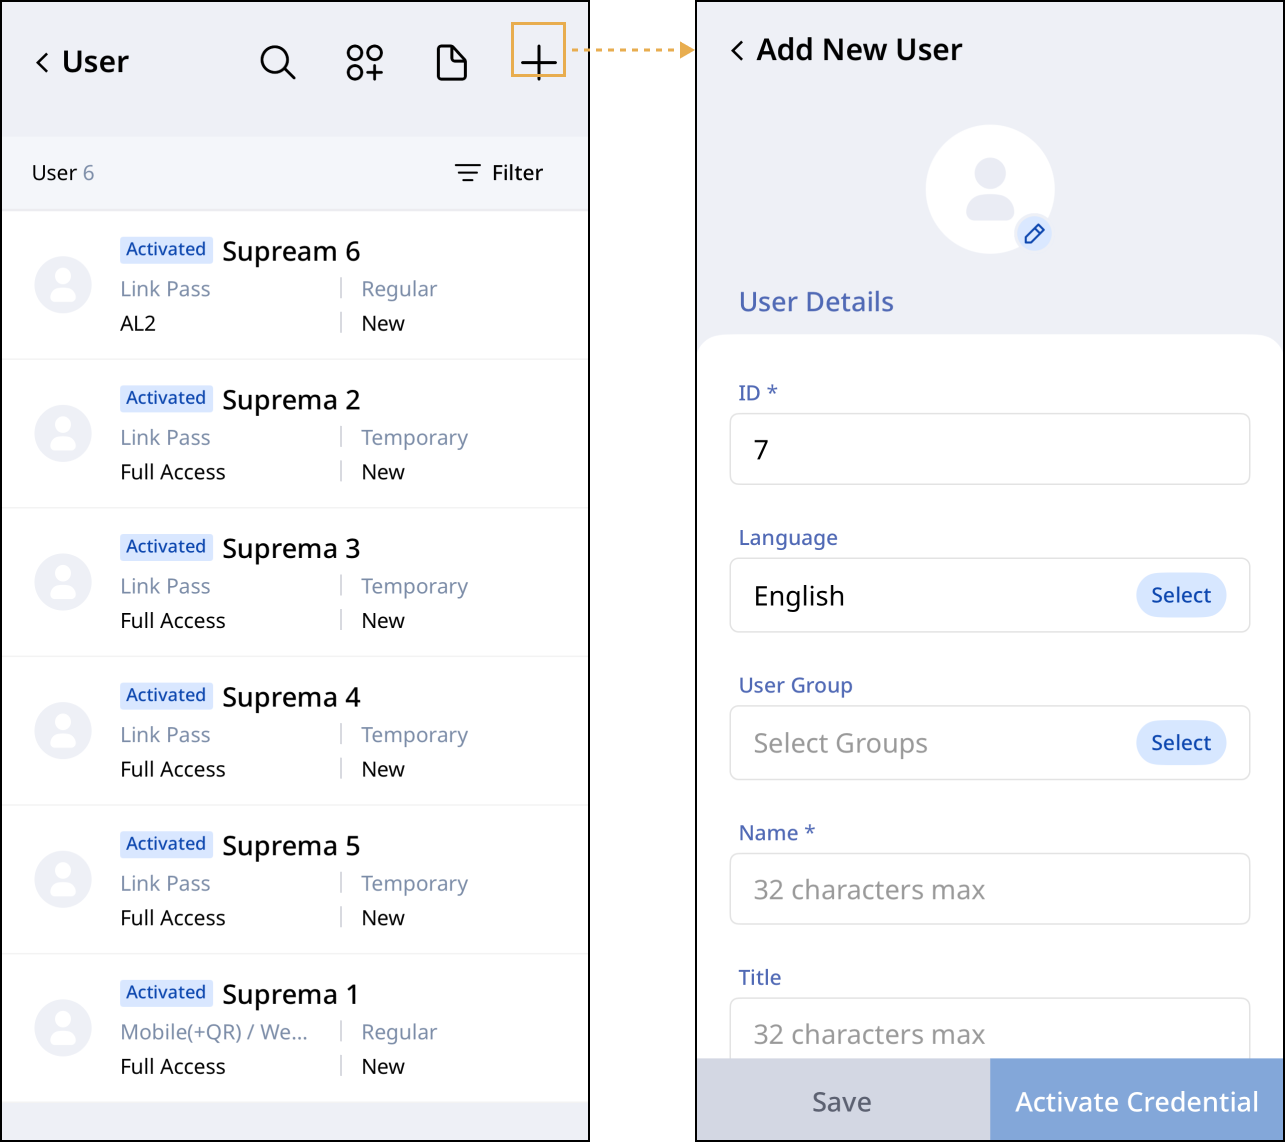
Task: Go back from Add New User
Action: coord(737,50)
